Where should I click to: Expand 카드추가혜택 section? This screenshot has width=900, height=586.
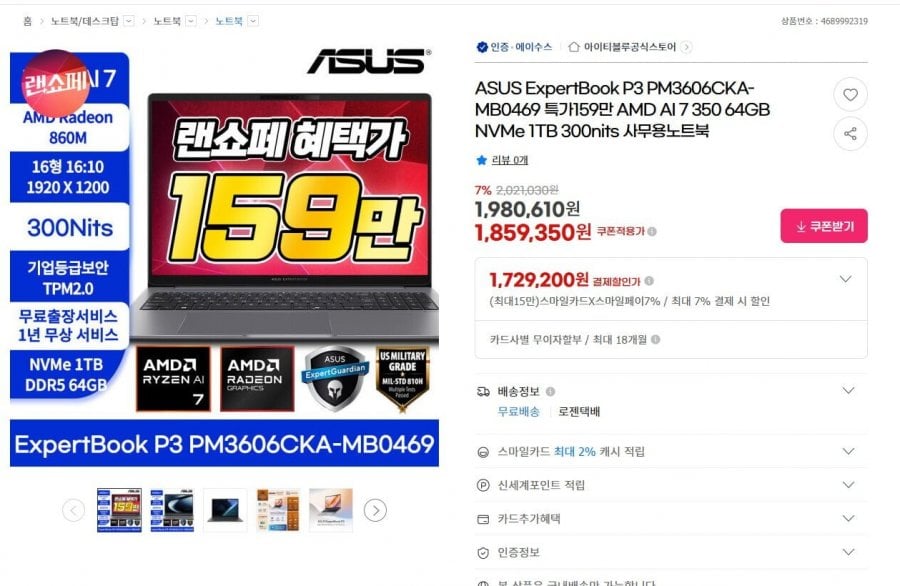coord(848,518)
